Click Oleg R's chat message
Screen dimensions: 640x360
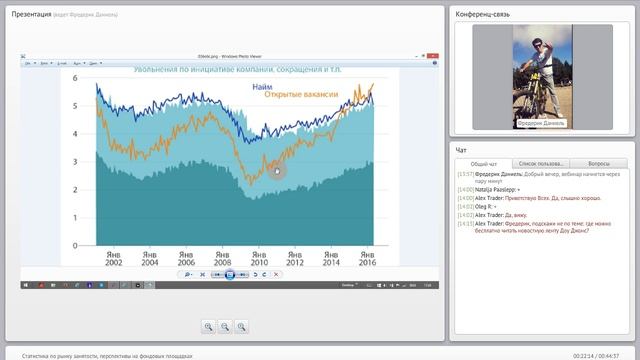[x=477, y=207]
